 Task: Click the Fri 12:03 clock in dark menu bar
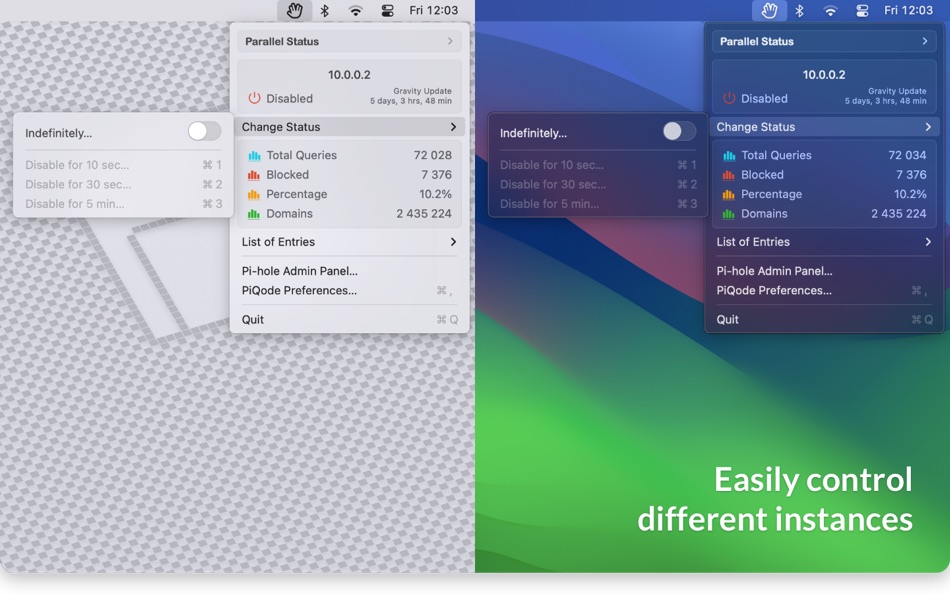click(909, 10)
